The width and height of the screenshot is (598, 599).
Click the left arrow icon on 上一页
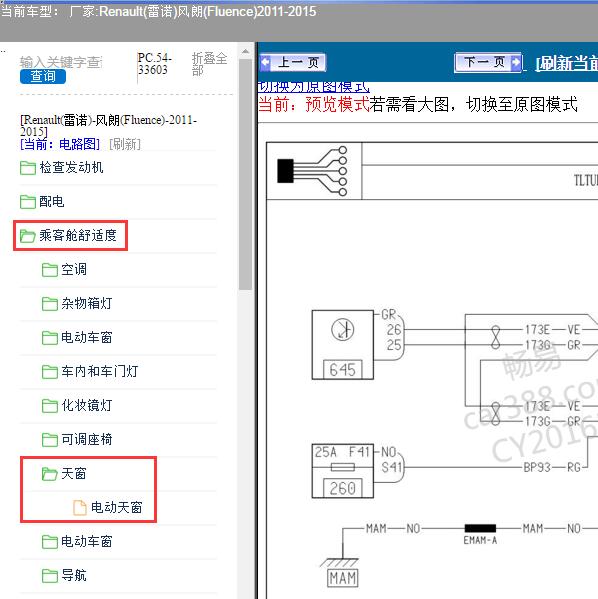[266, 62]
